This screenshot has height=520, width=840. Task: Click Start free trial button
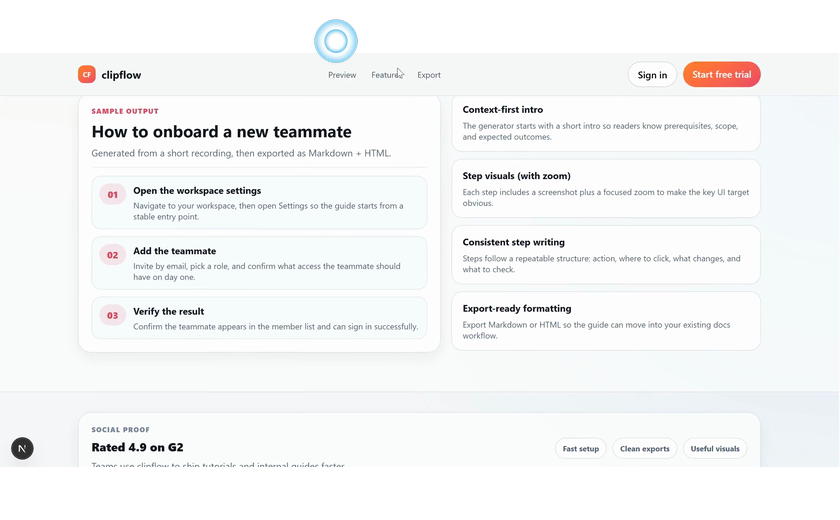click(x=722, y=74)
